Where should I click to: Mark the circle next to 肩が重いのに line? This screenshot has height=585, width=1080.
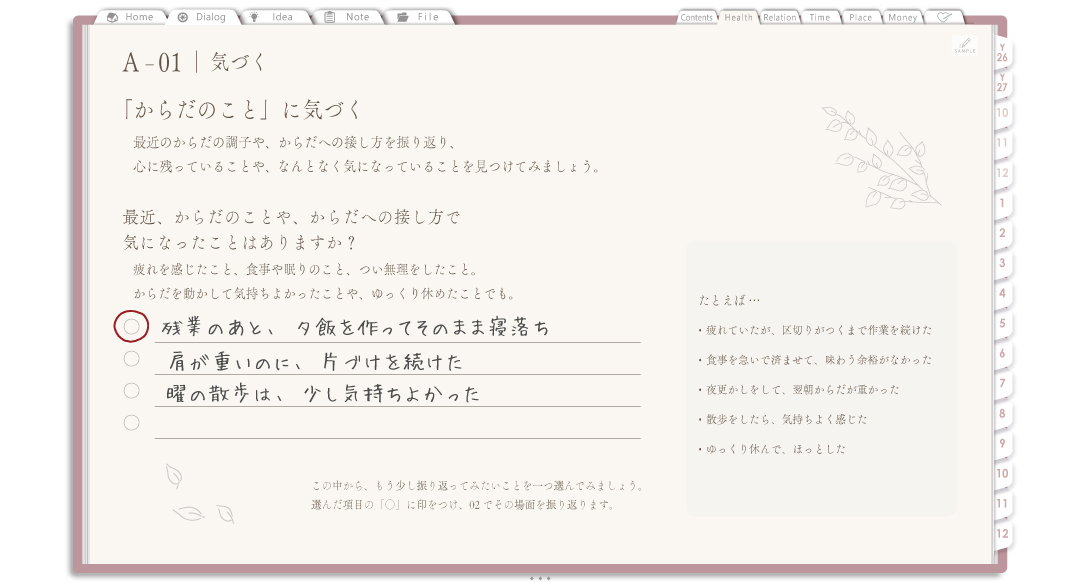[x=132, y=358]
